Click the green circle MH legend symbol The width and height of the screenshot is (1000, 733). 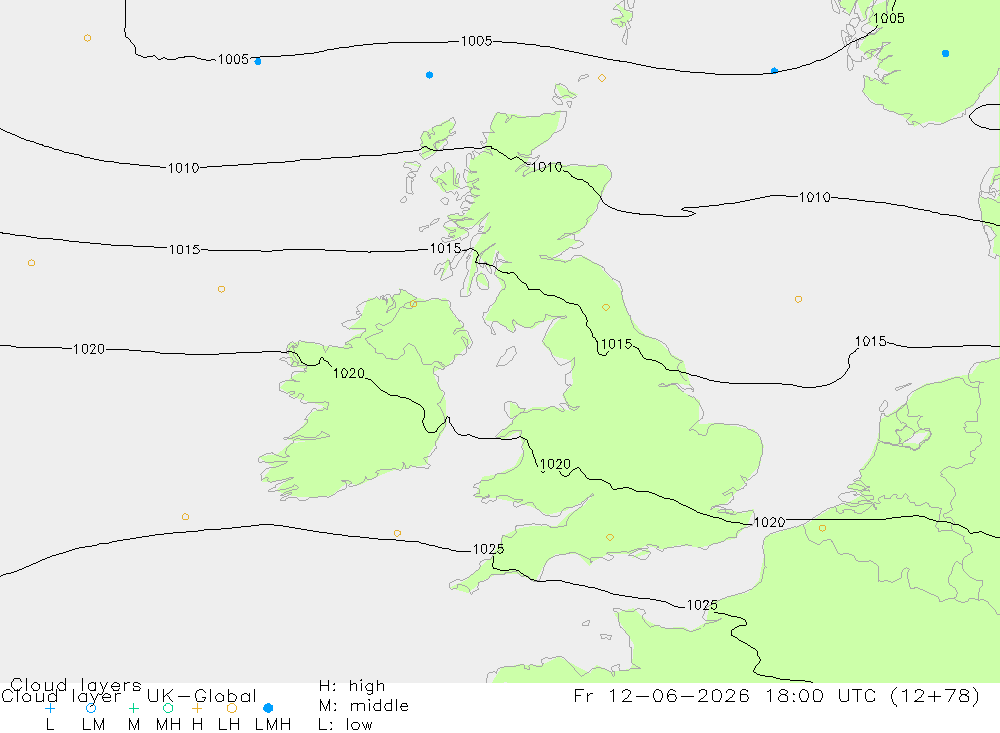(x=168, y=708)
